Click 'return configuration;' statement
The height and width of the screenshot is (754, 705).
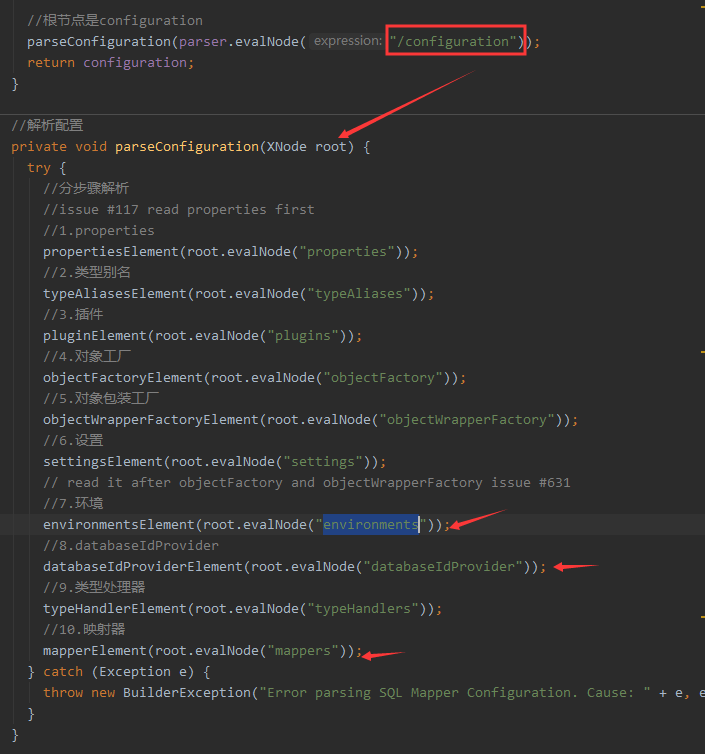[111, 63]
